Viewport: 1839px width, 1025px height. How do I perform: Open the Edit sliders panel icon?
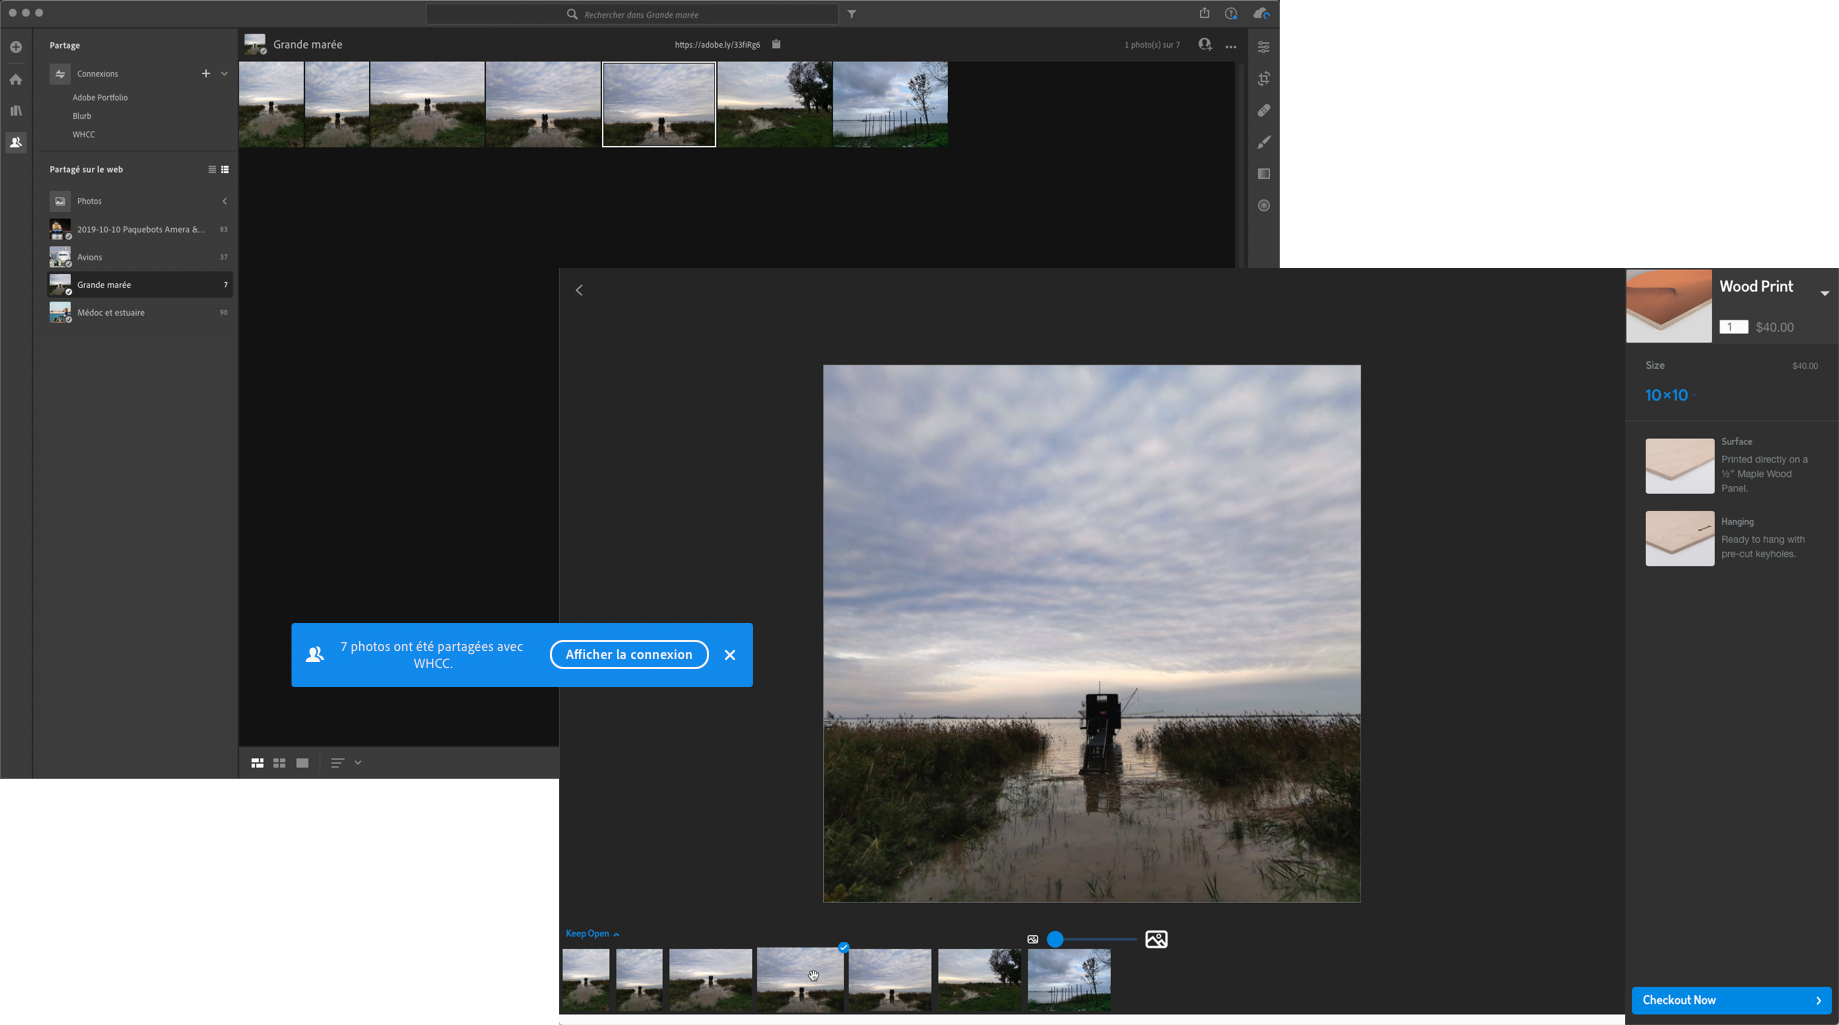coord(1264,47)
